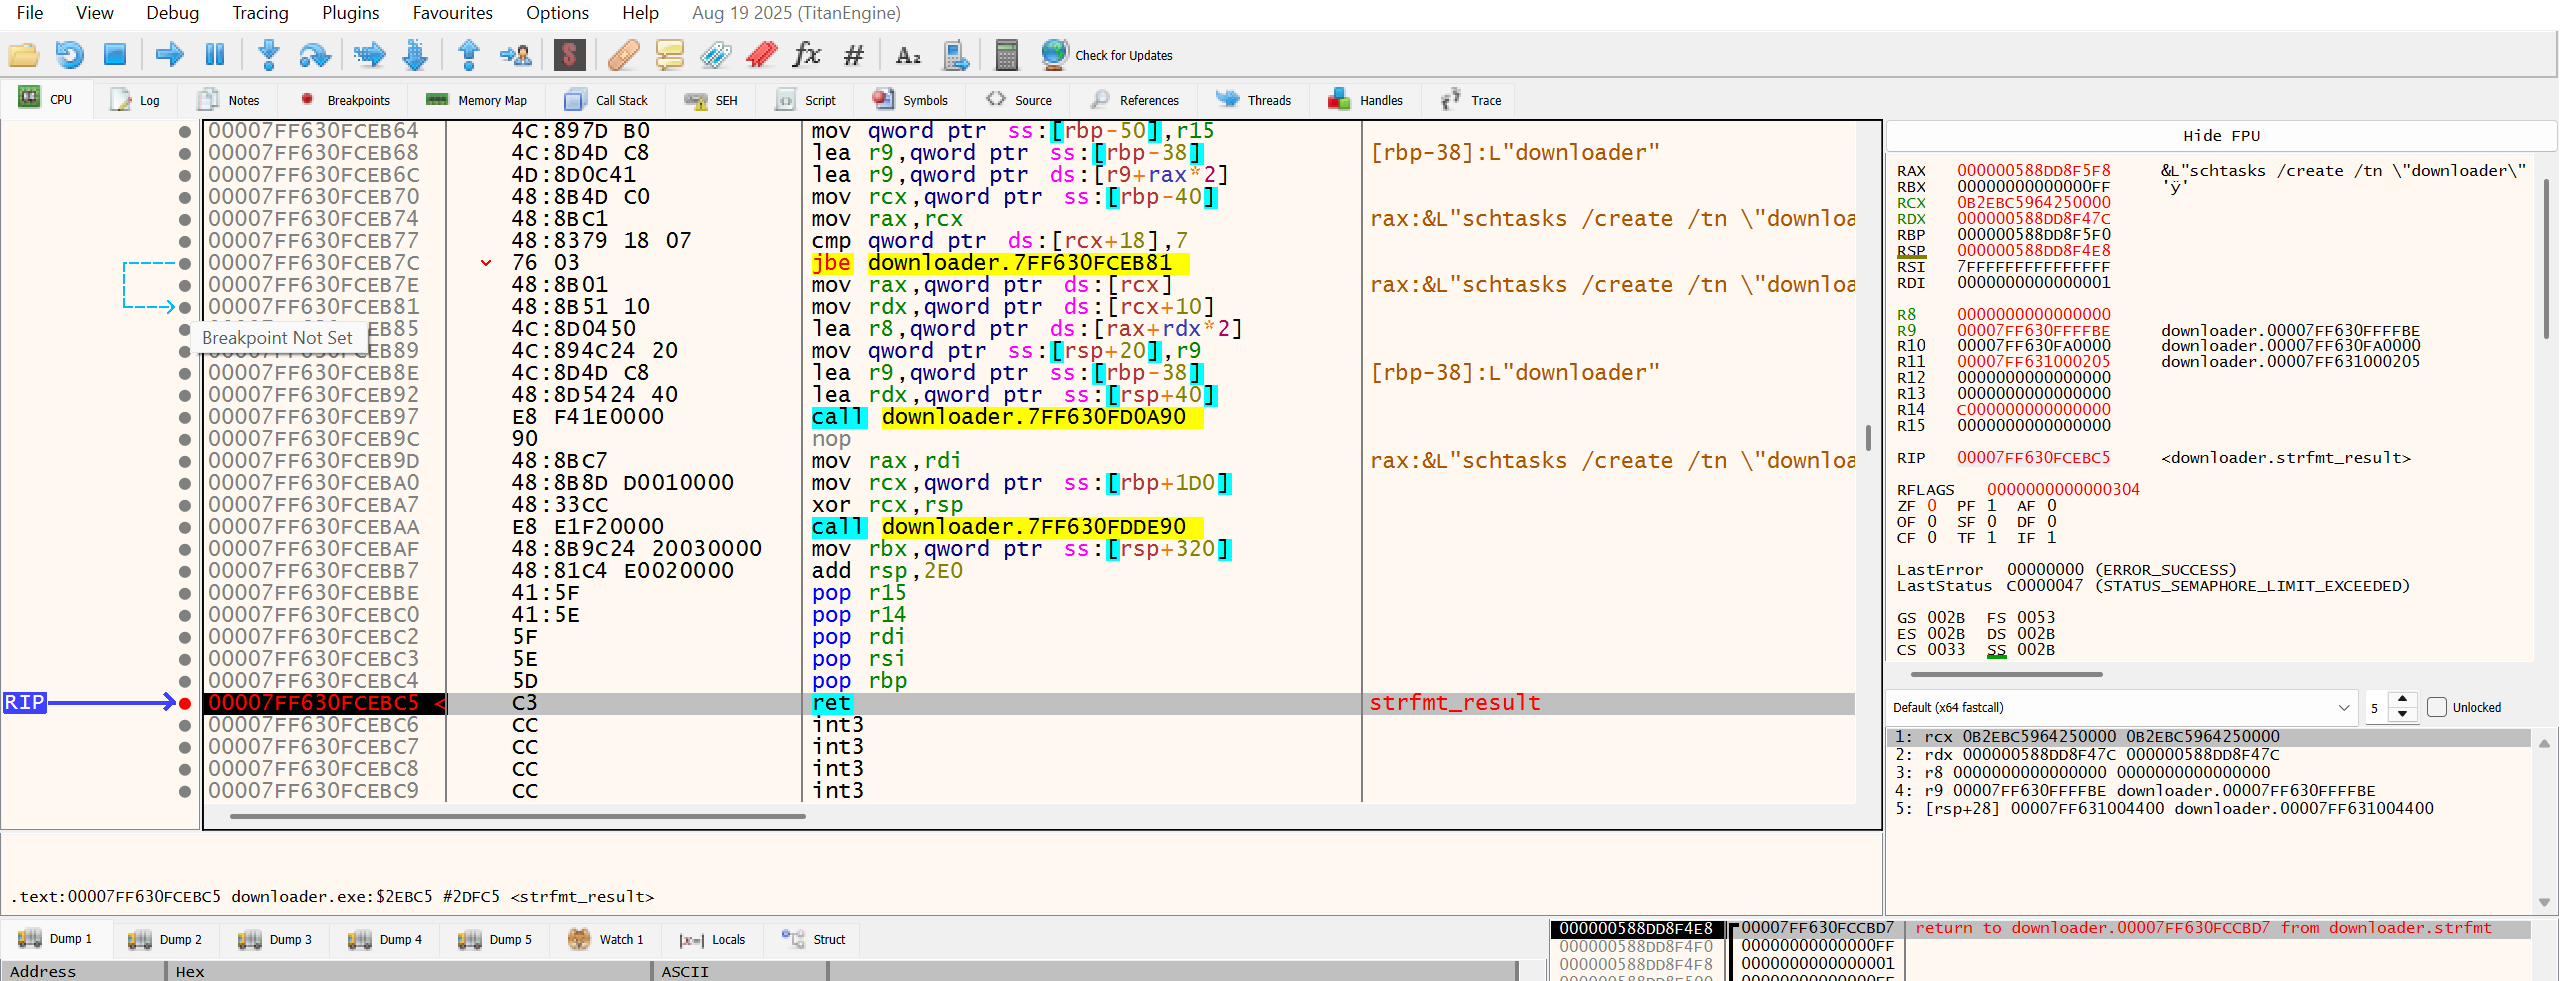This screenshot has height=981, width=2560.
Task: Toggle the Unlocked checkbox
Action: point(2437,707)
